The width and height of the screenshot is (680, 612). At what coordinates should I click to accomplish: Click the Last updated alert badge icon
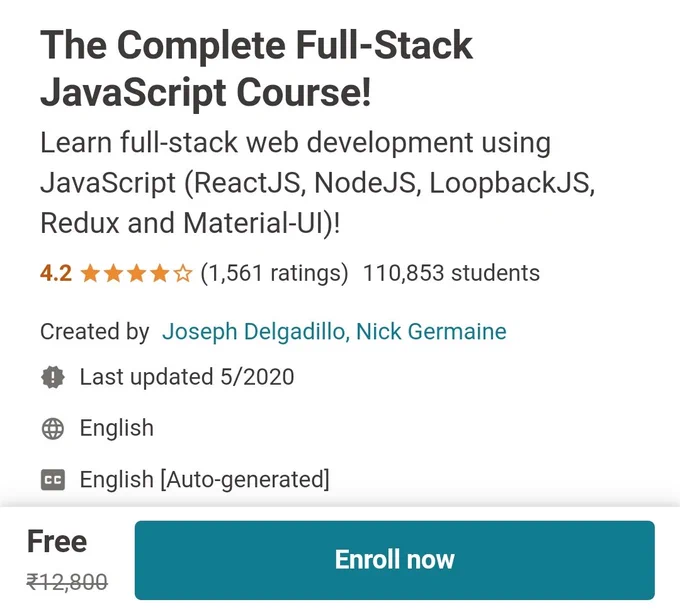click(53, 377)
